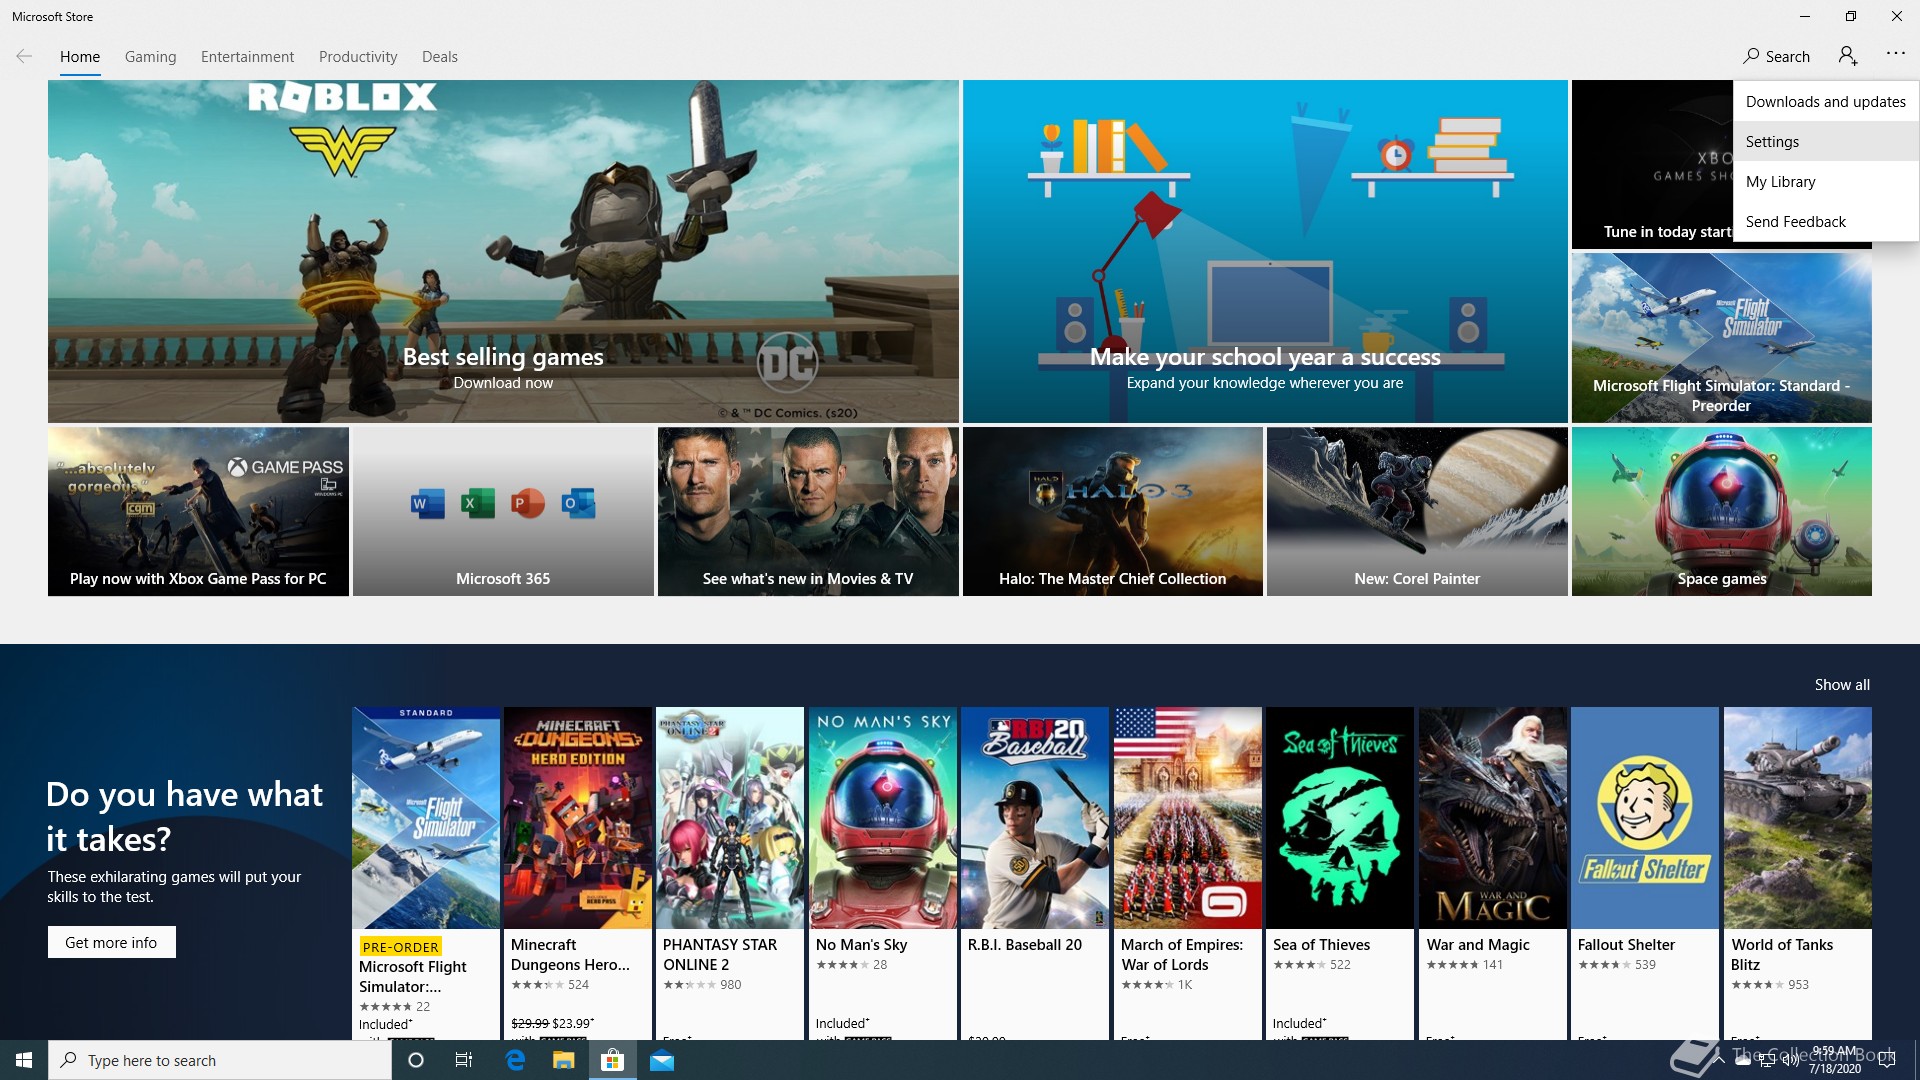Viewport: 1920px width, 1080px height.
Task: Select March of Empires: War of Lords card
Action: (x=1188, y=873)
